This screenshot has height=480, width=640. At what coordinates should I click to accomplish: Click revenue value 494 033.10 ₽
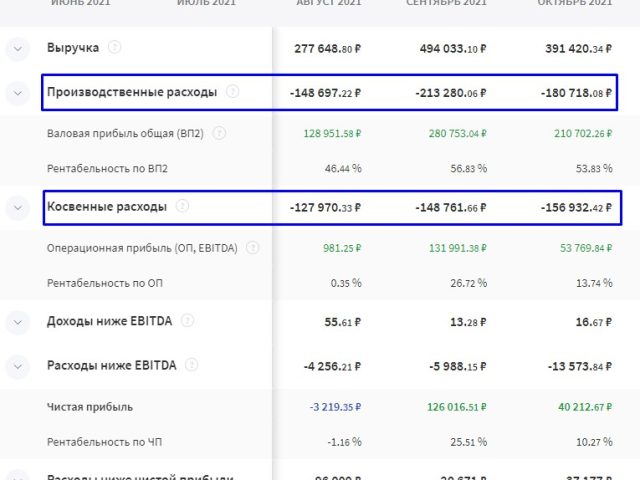[x=453, y=49]
